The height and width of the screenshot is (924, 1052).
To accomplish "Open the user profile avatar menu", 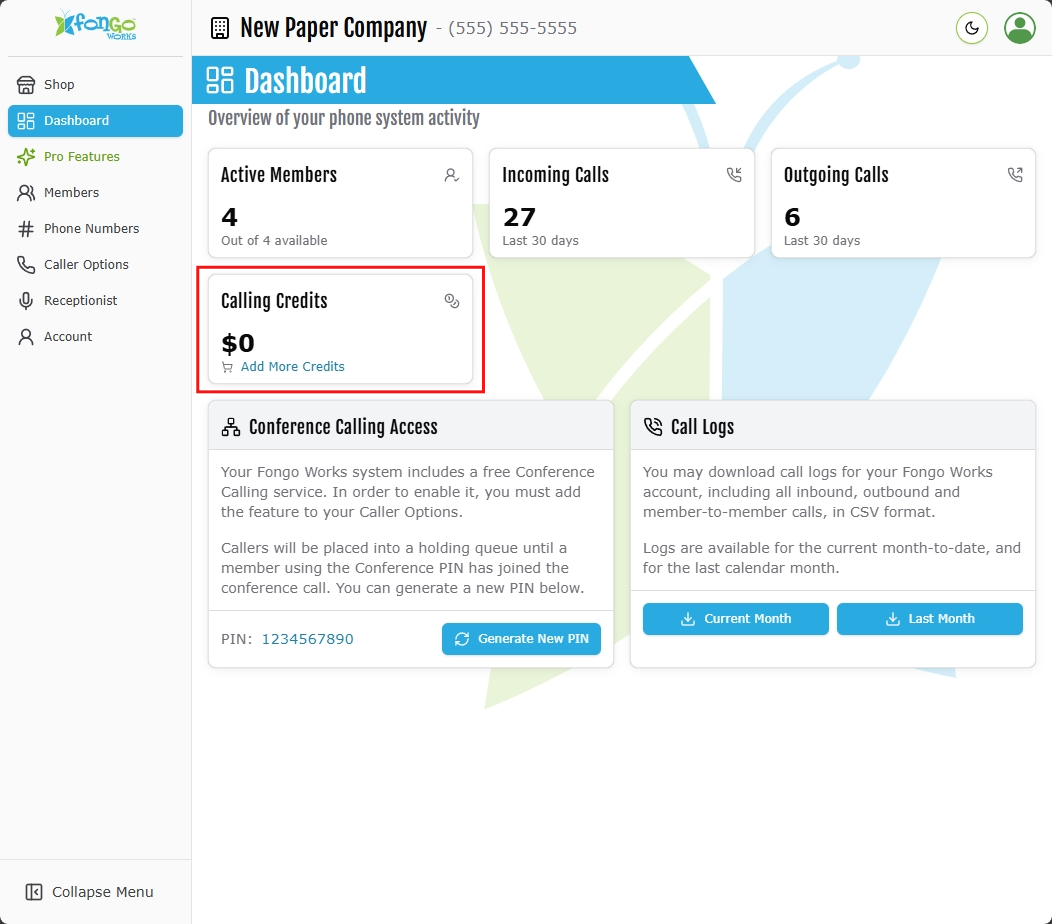I will (1020, 28).
